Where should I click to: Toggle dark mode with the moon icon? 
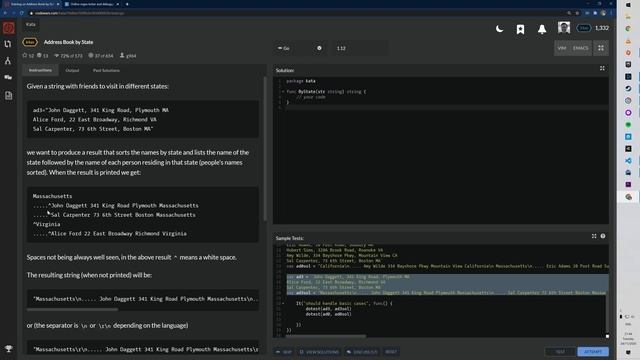click(499, 29)
